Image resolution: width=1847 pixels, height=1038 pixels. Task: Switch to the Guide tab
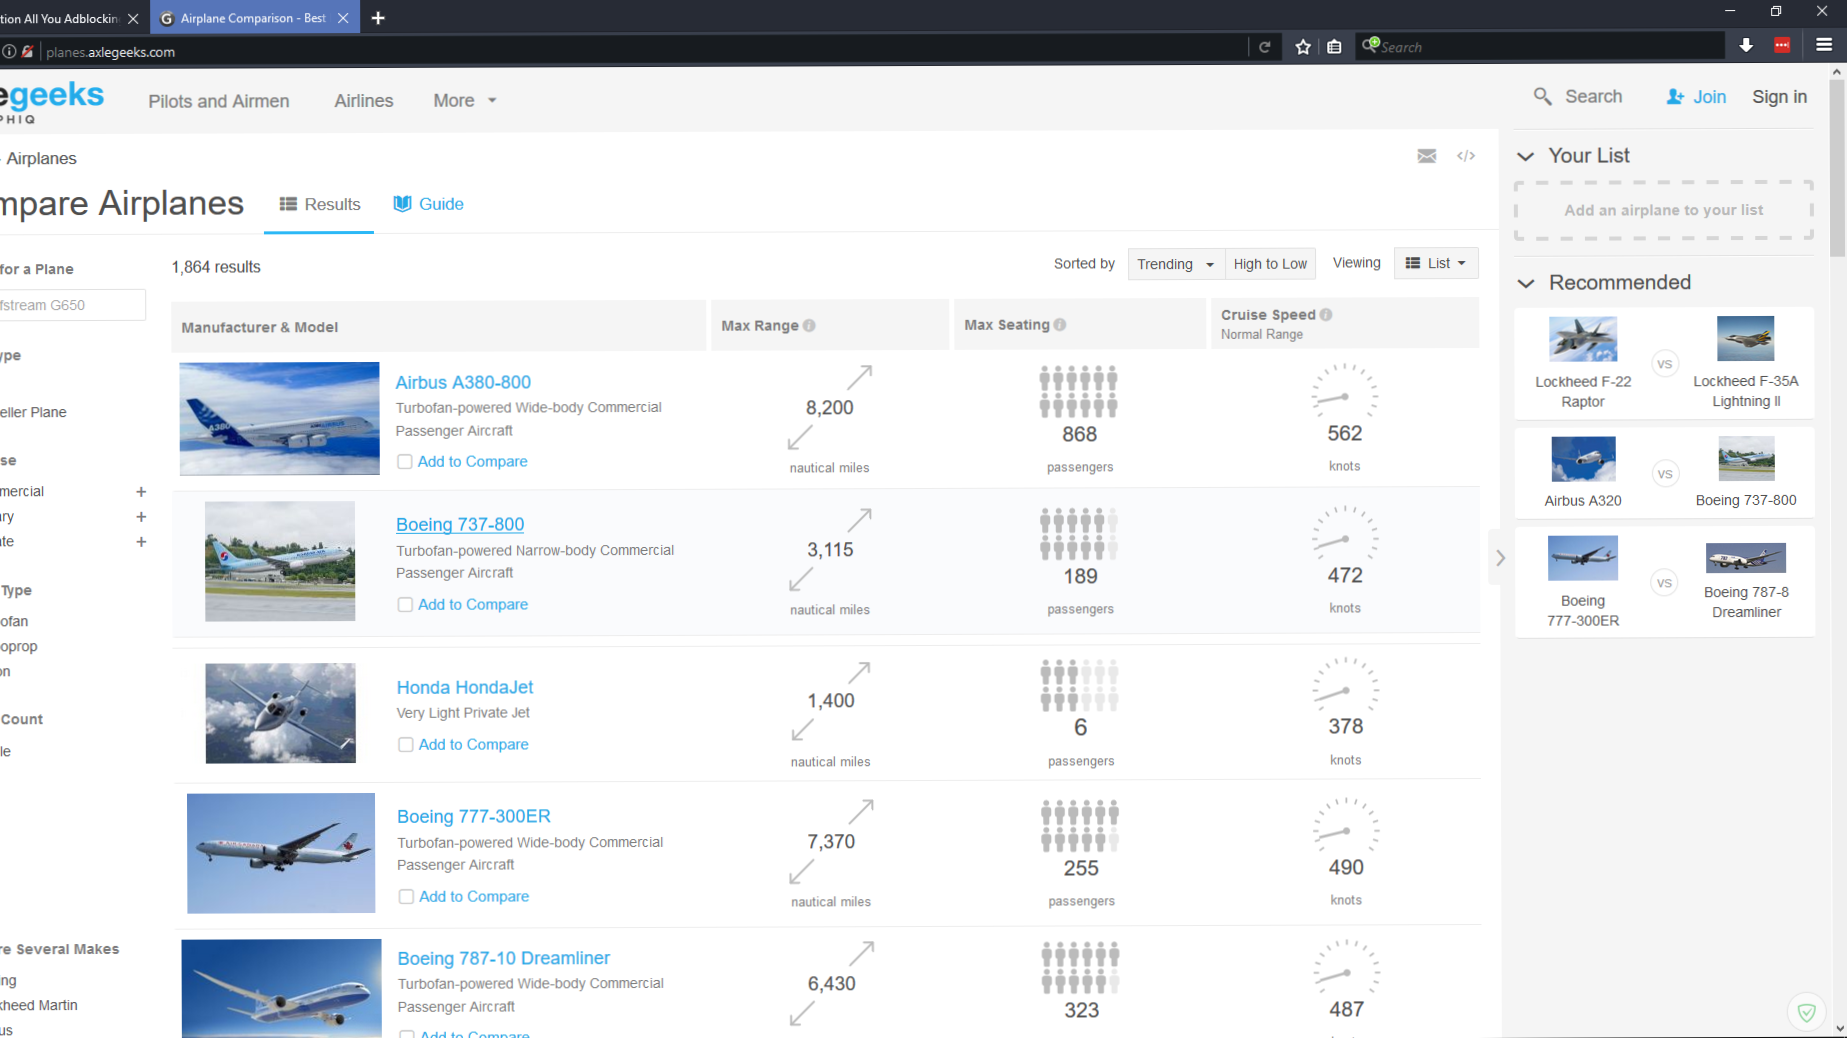[x=429, y=204]
